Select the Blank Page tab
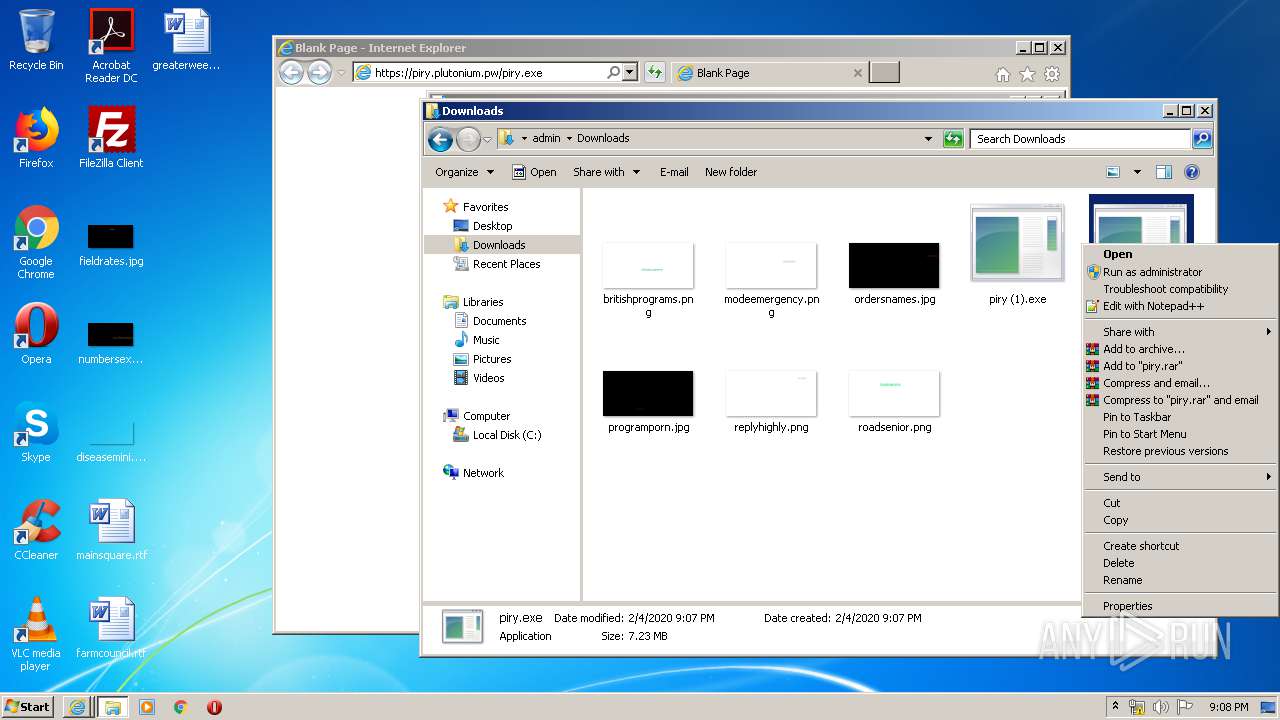Image resolution: width=1280 pixels, height=720 pixels. 770,72
